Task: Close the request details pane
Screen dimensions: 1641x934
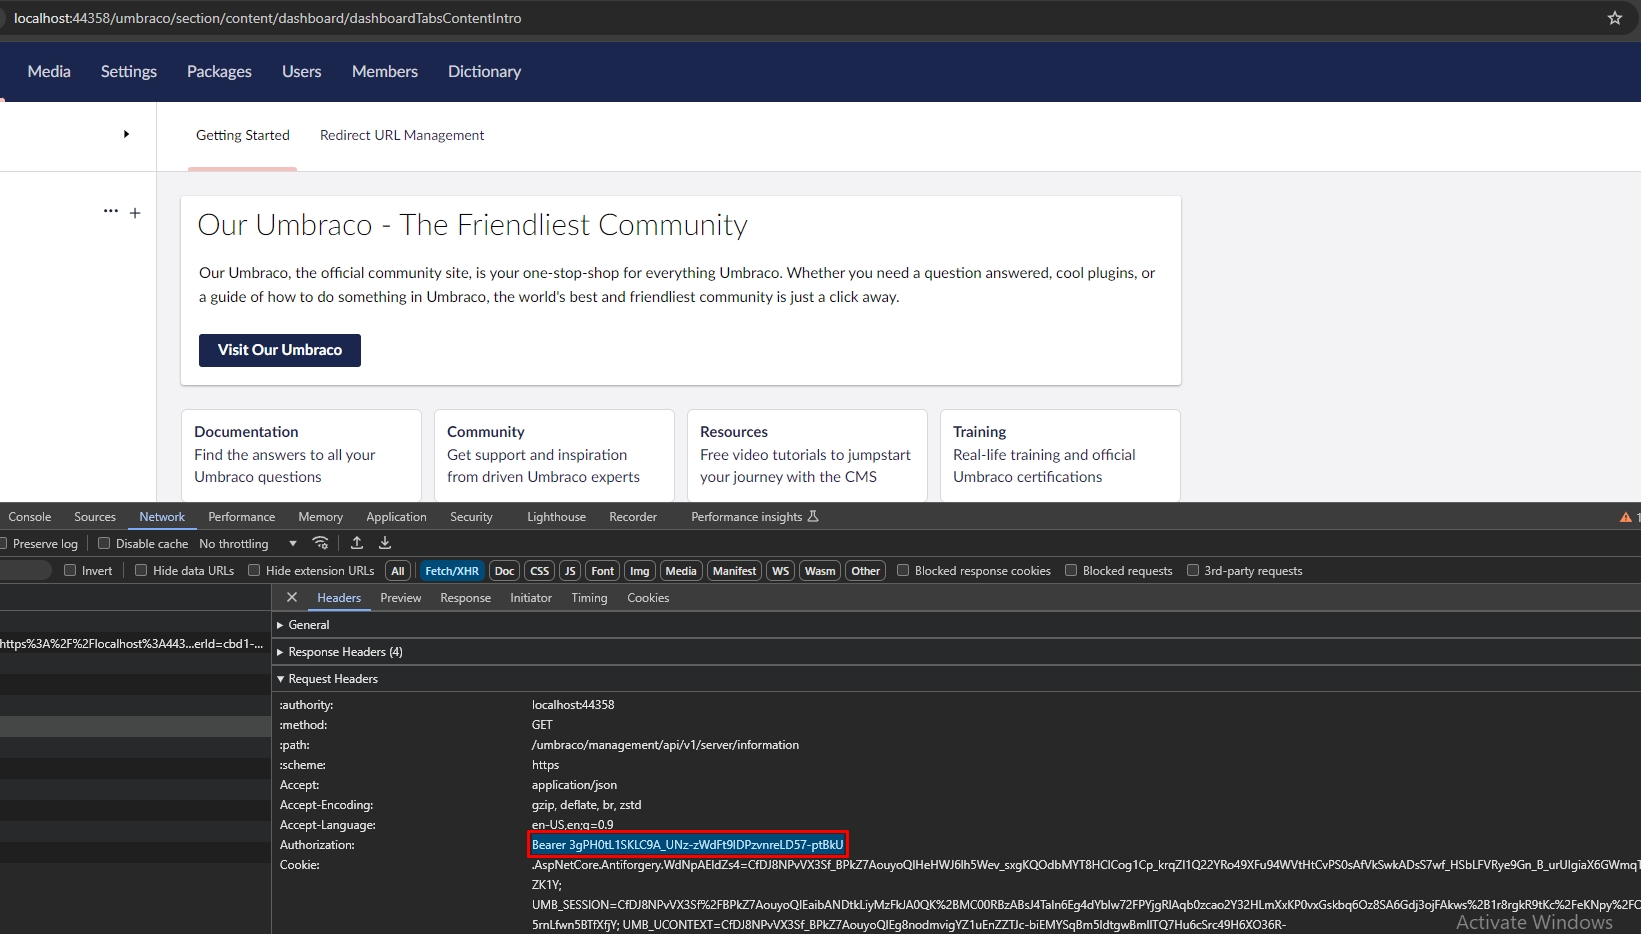Action: [x=292, y=597]
